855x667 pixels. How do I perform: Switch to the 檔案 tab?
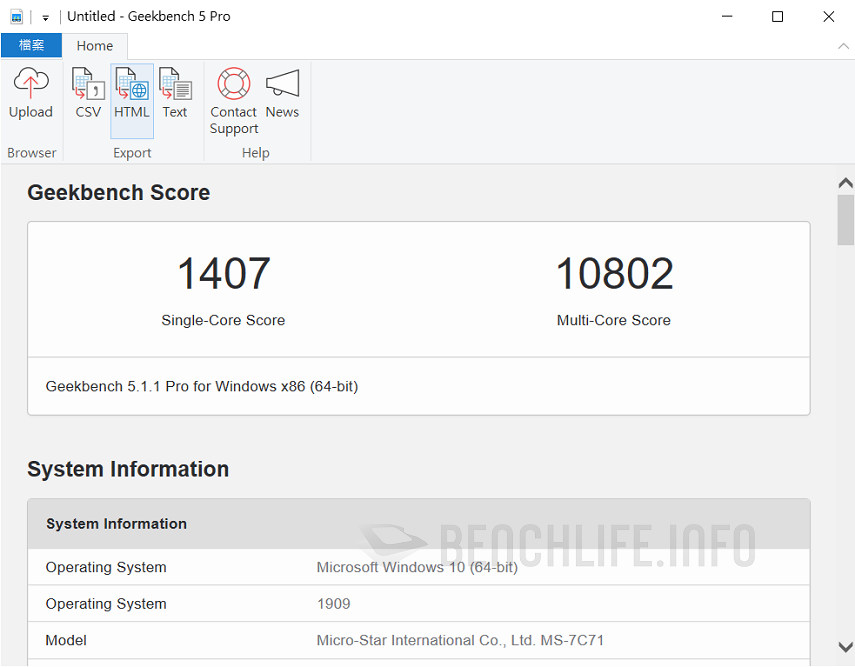[x=31, y=45]
